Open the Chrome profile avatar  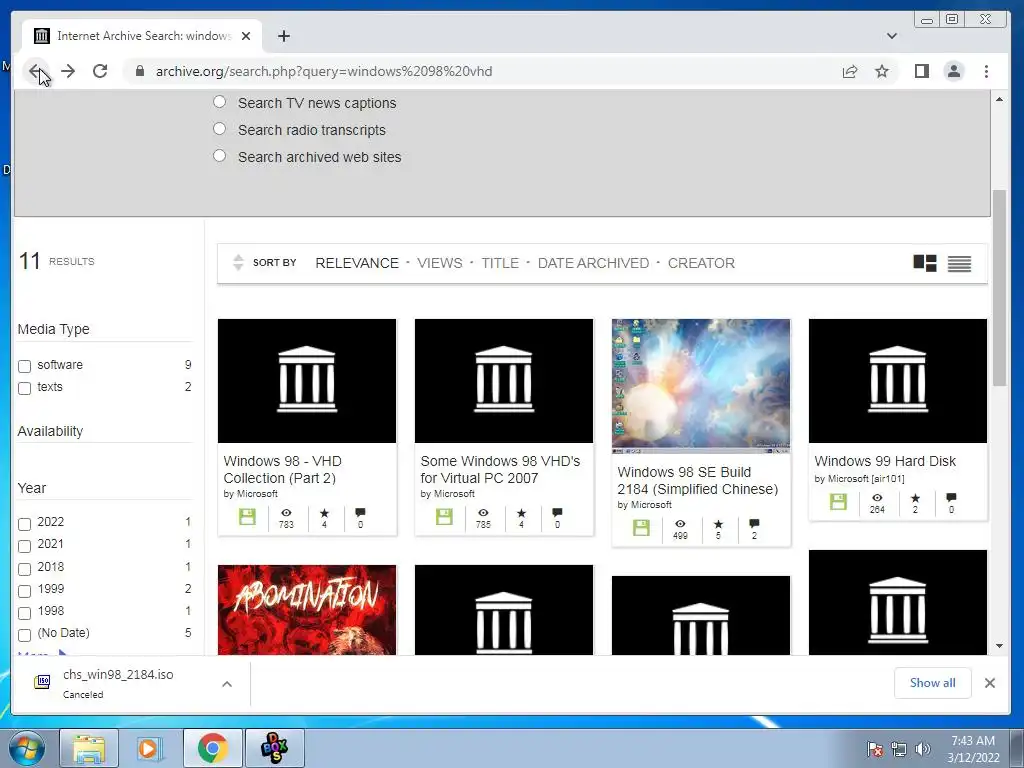pos(953,71)
